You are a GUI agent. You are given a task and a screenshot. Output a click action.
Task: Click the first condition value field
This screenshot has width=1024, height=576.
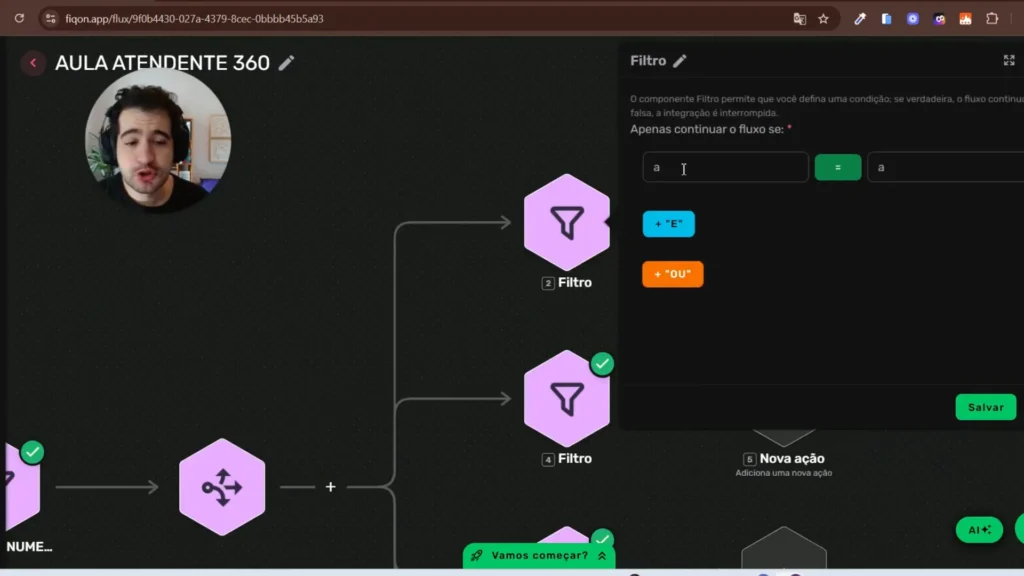(x=725, y=167)
